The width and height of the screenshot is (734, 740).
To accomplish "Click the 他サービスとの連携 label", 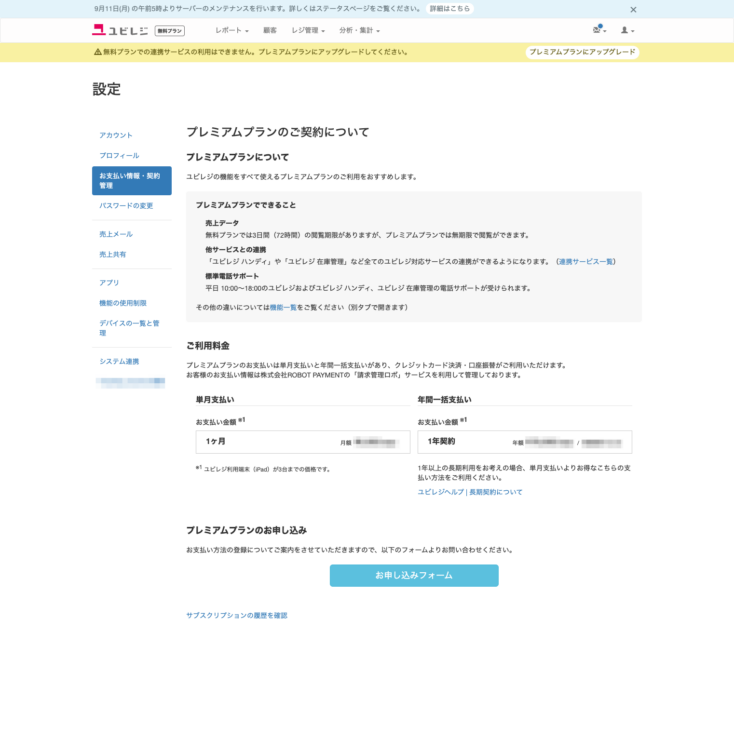I will click(x=236, y=250).
